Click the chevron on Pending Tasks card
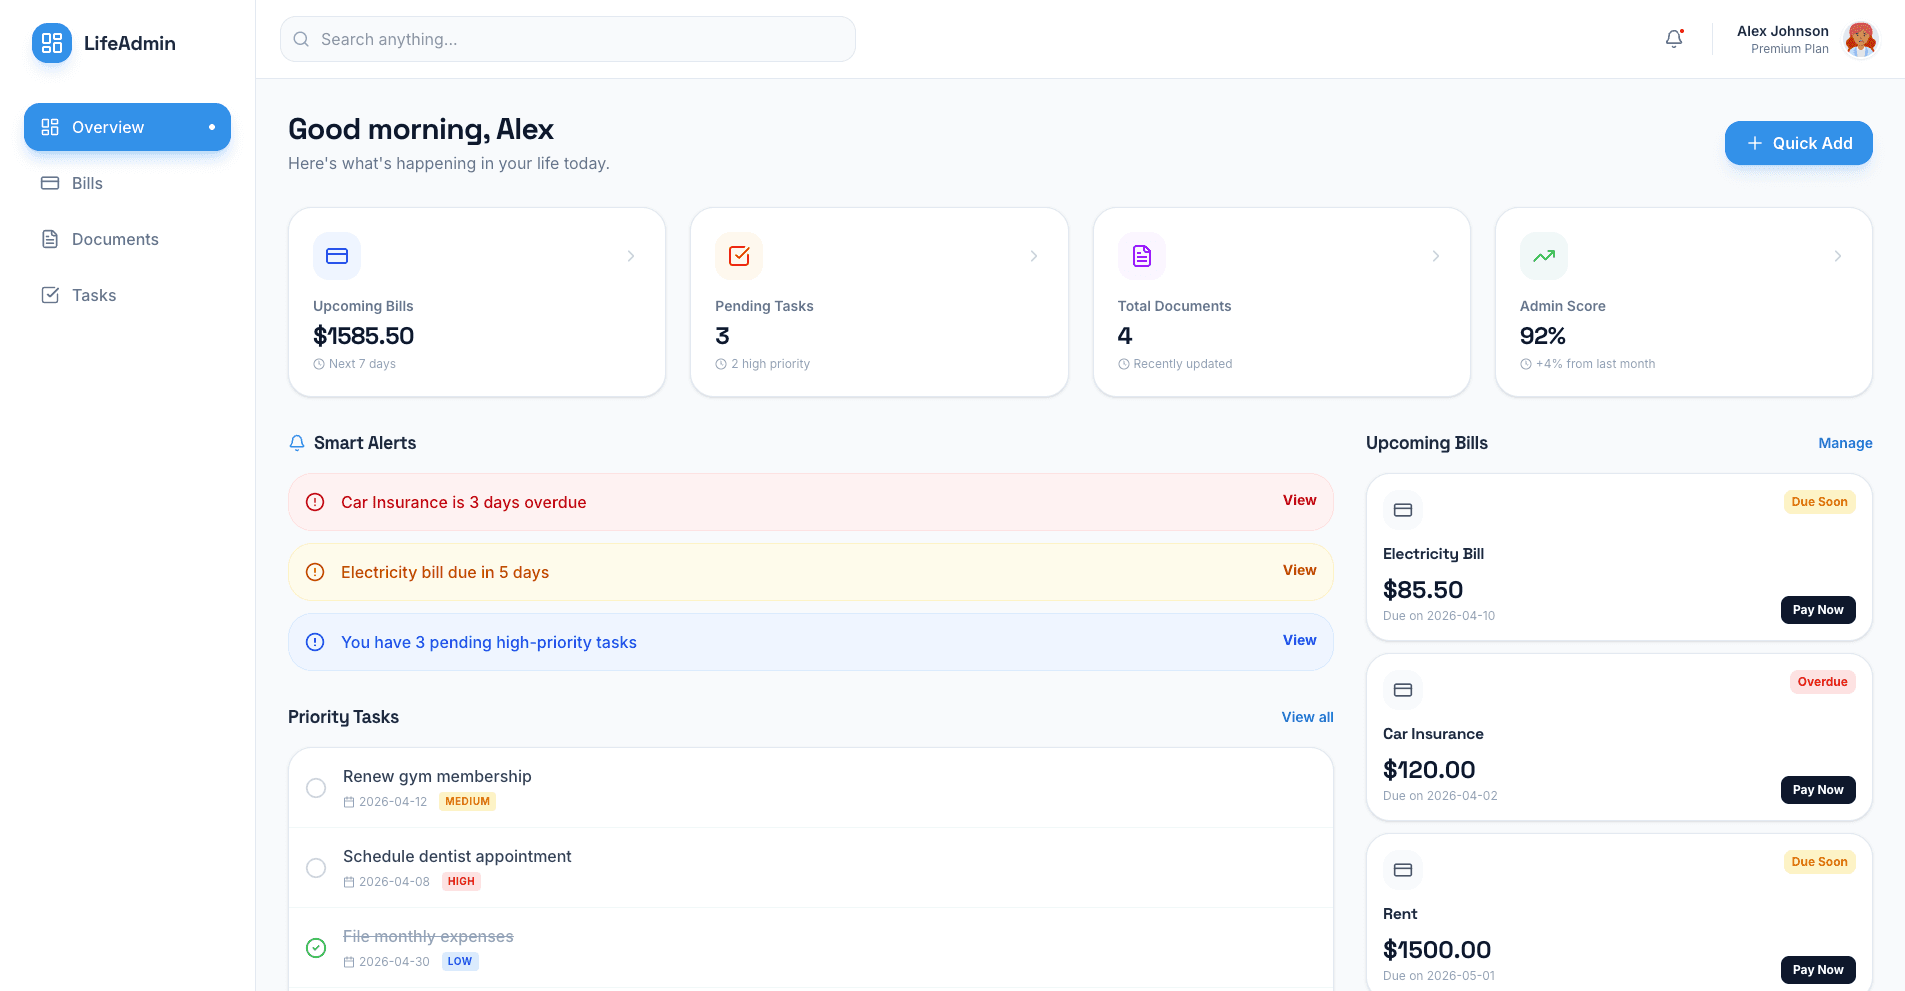The width and height of the screenshot is (1905, 991). coord(1034,256)
